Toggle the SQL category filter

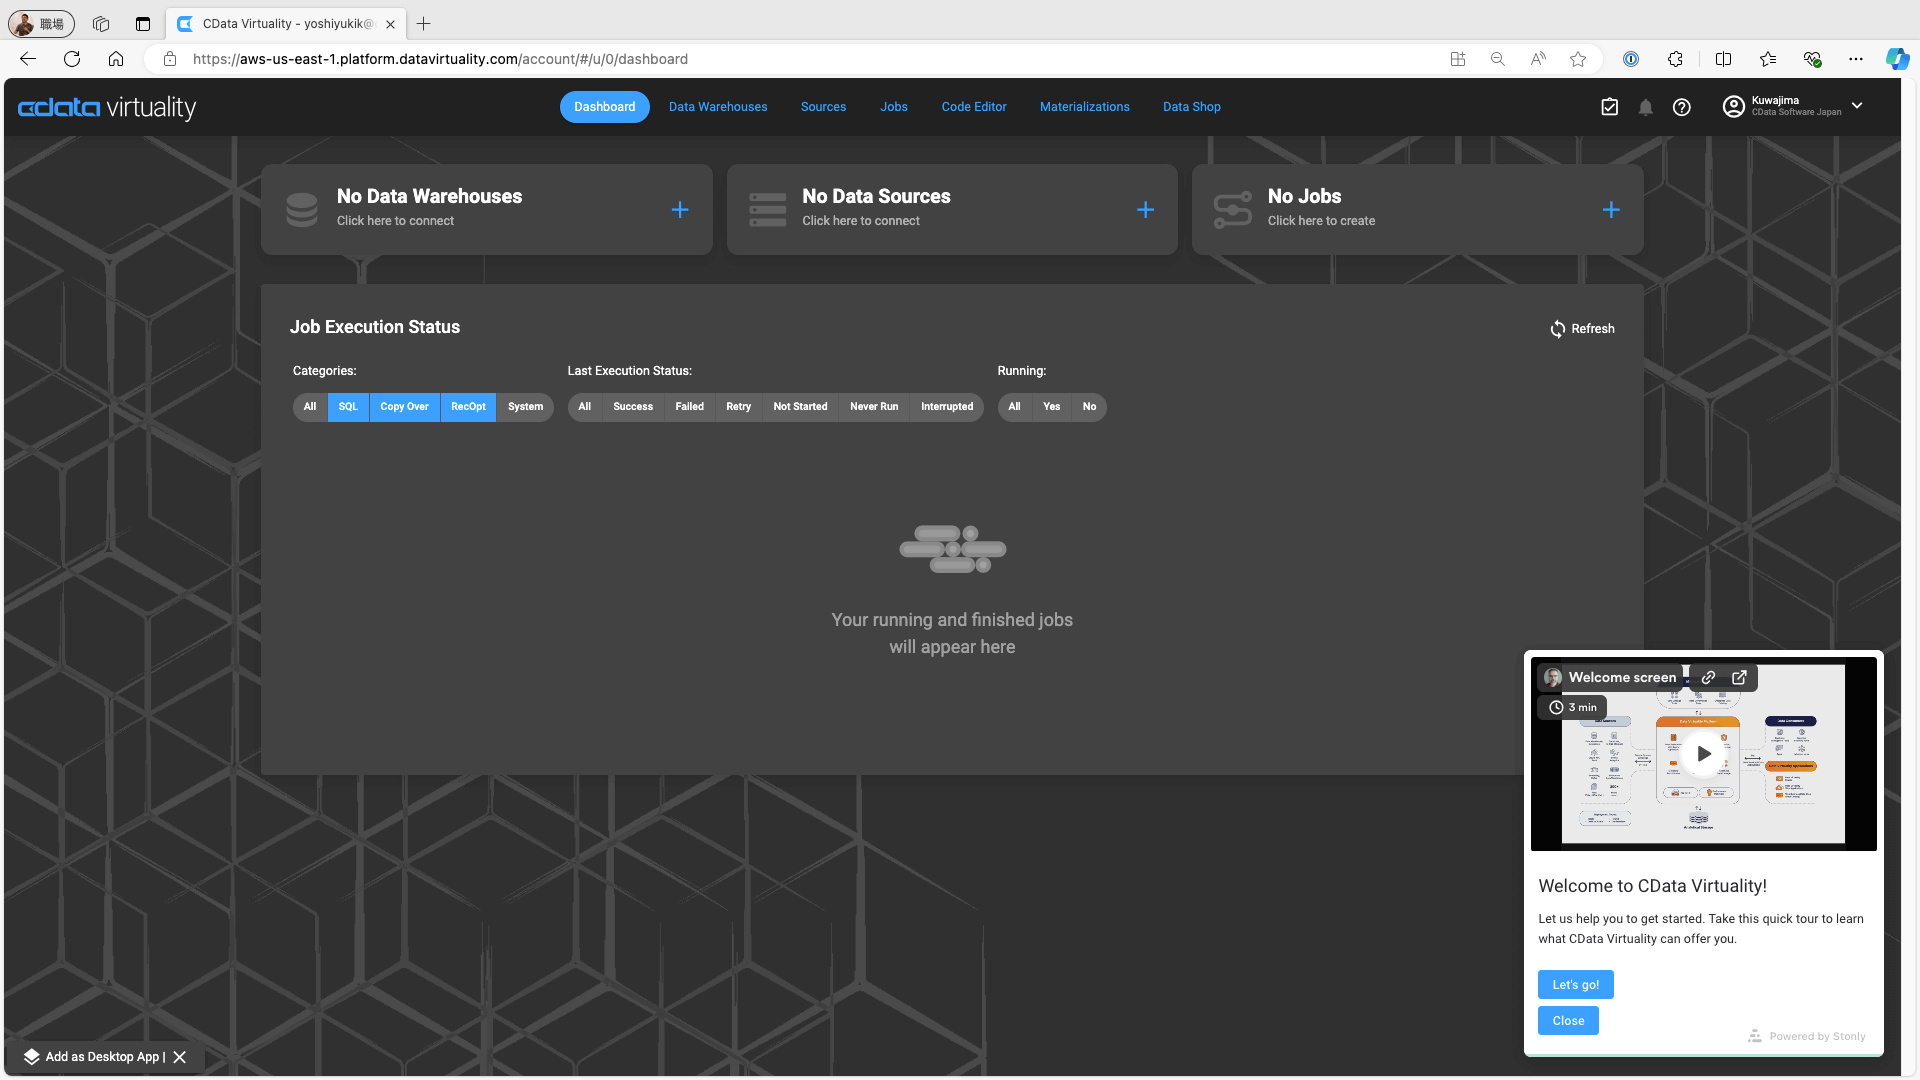pyautogui.click(x=348, y=407)
